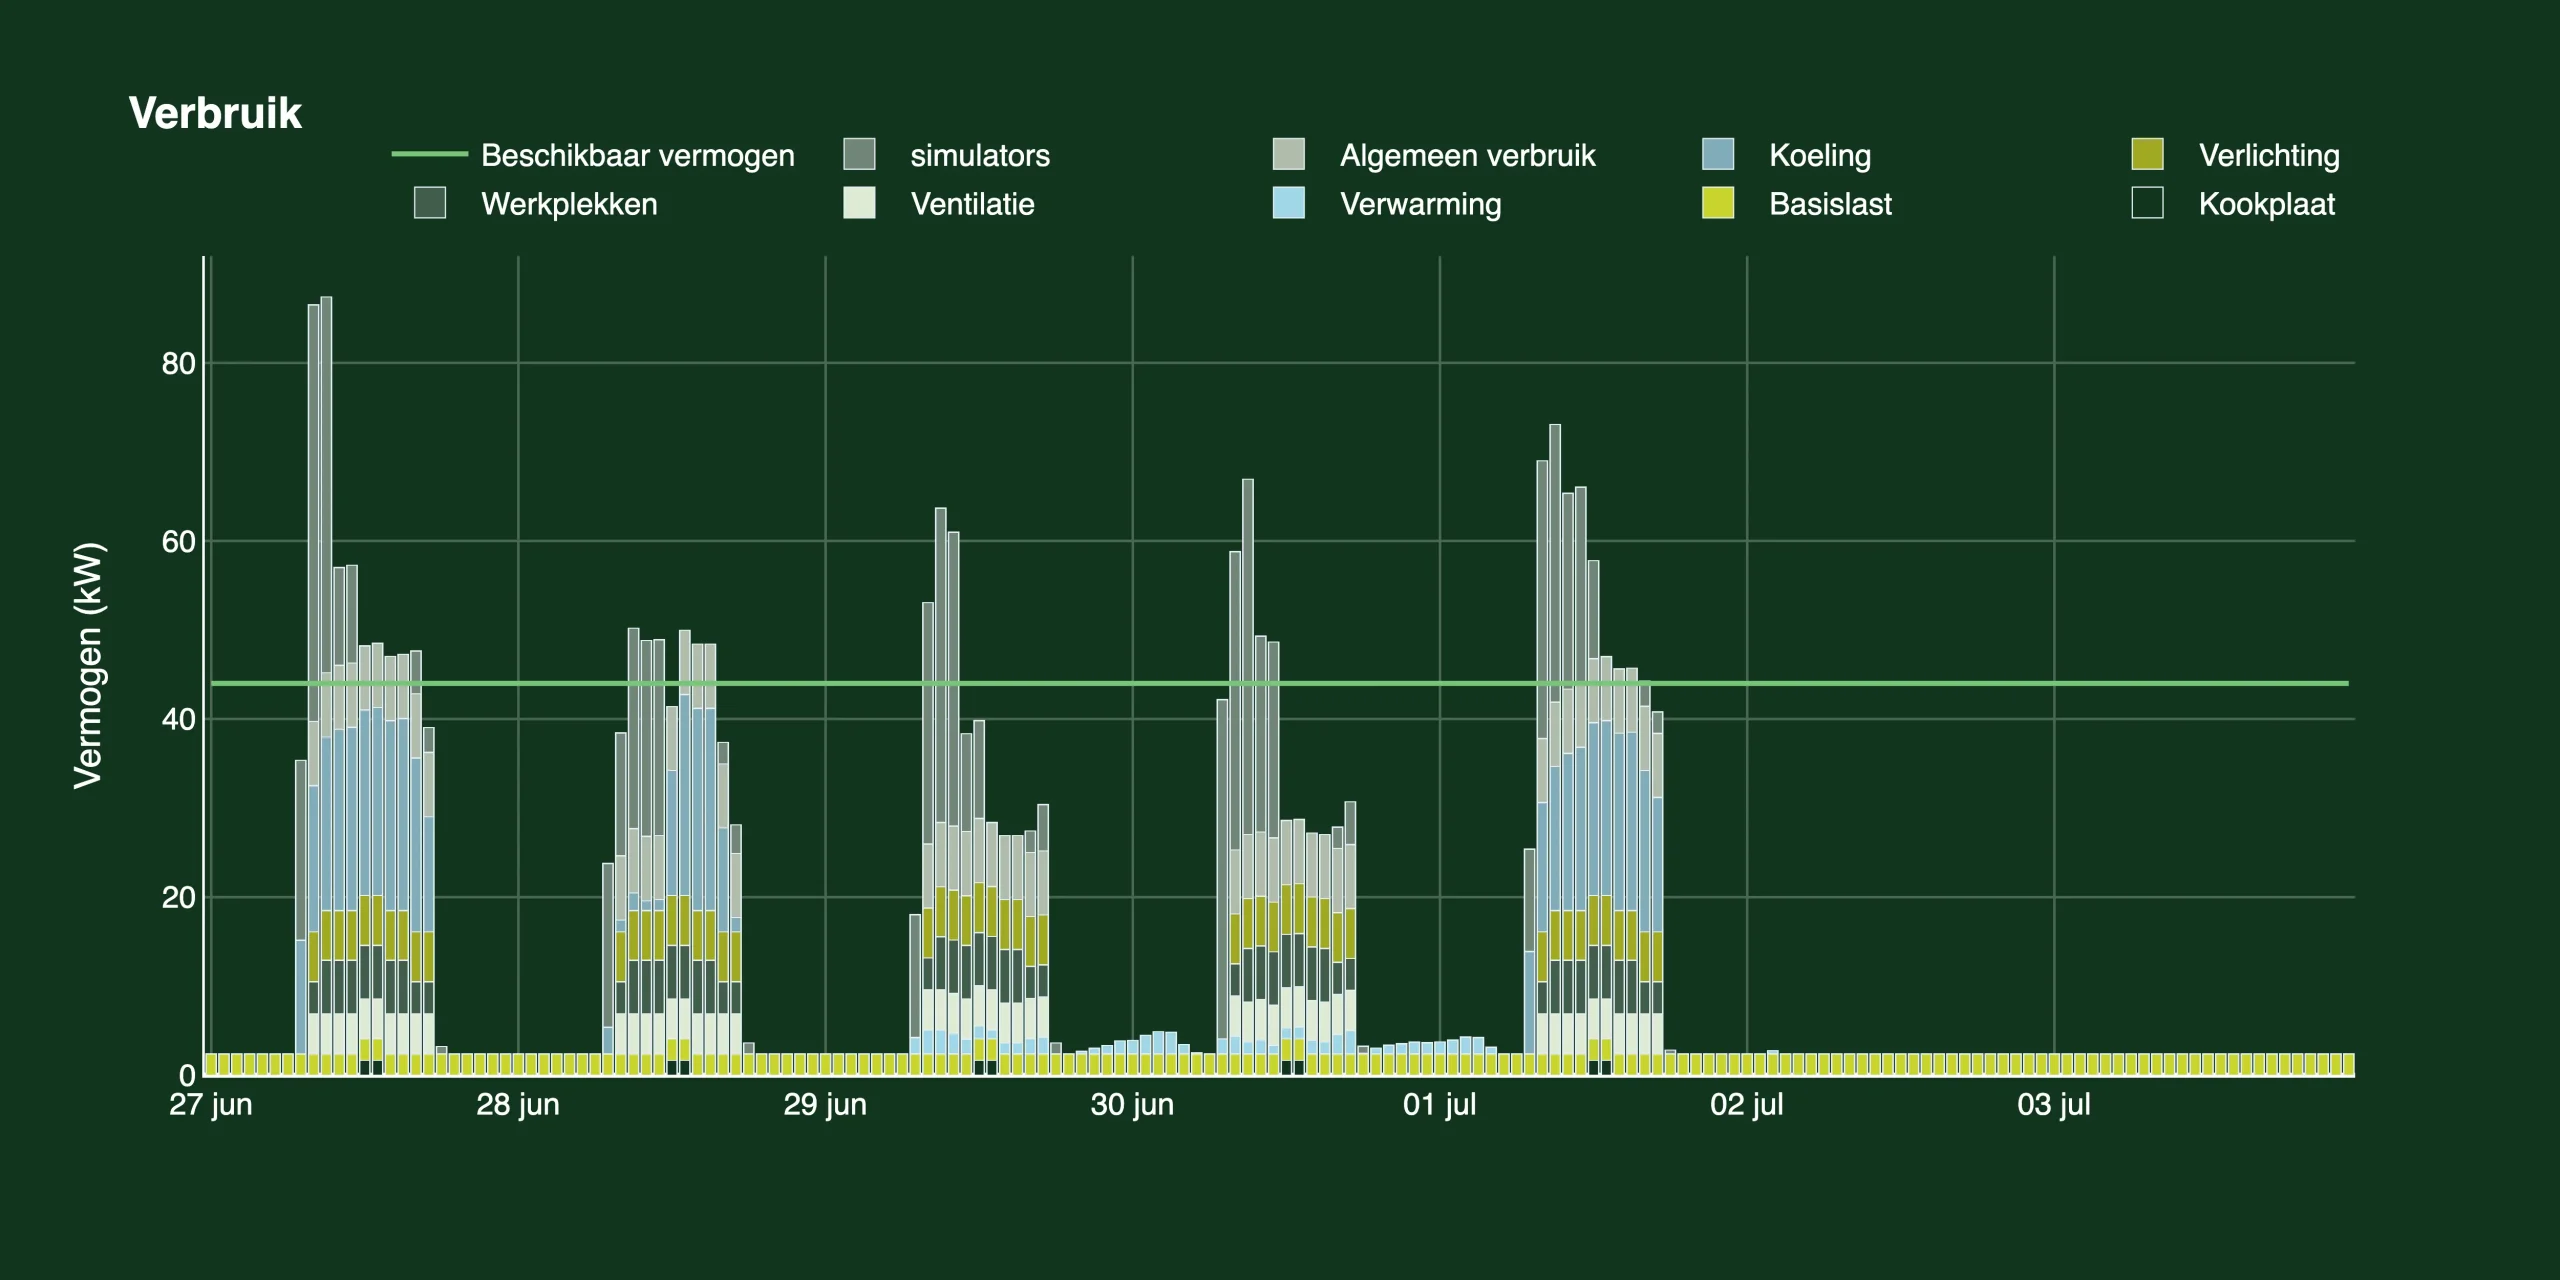Click the Ventilatie legend swatch

(859, 203)
